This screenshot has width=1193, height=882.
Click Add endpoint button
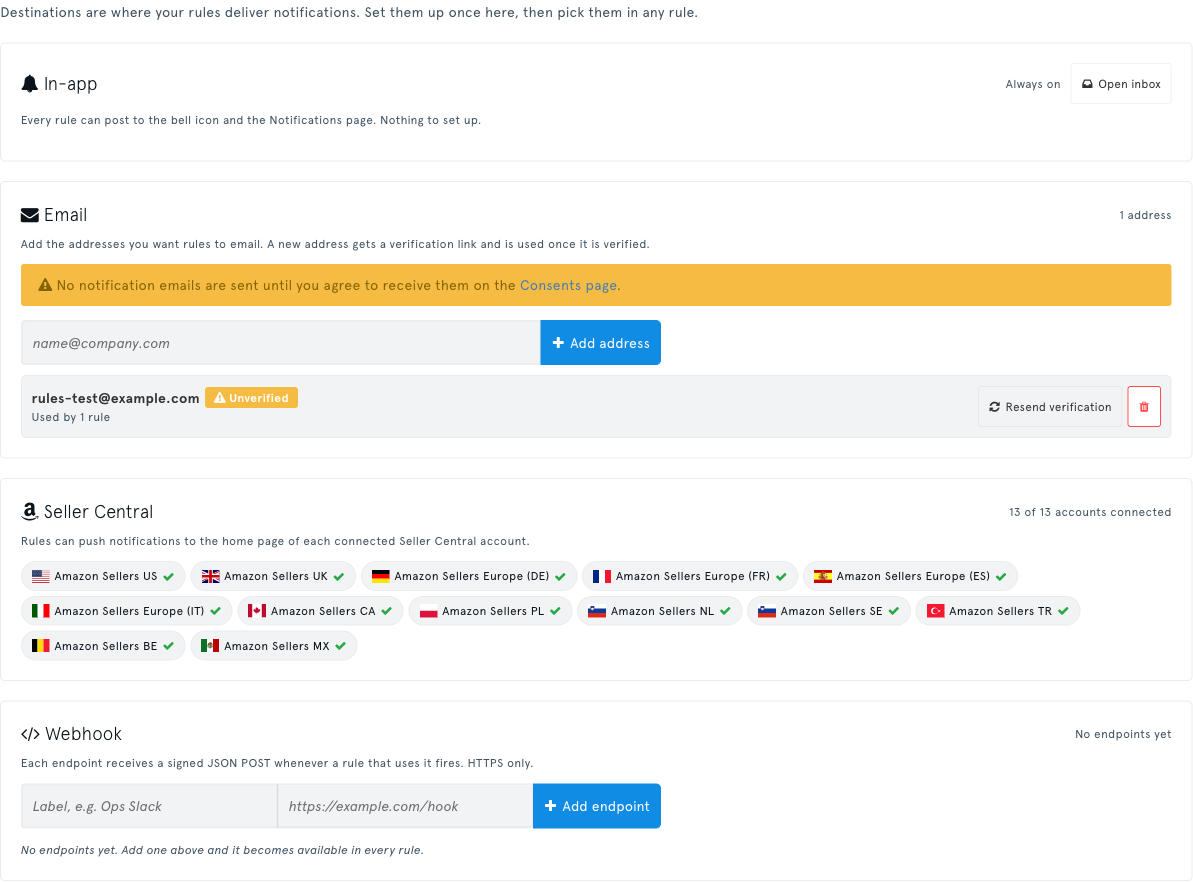point(596,807)
